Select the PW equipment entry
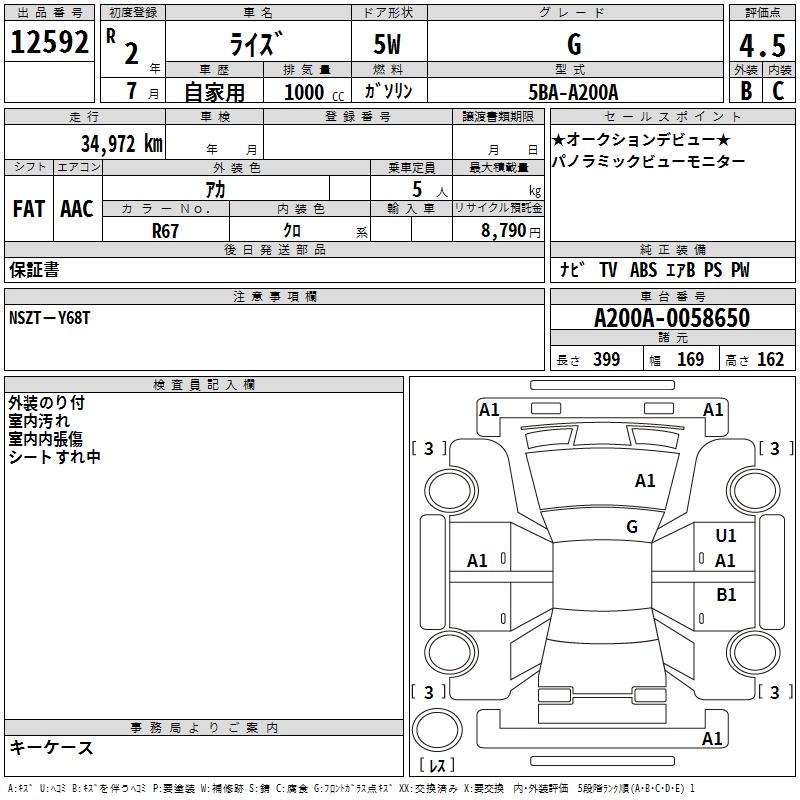800x800 pixels. [740, 269]
